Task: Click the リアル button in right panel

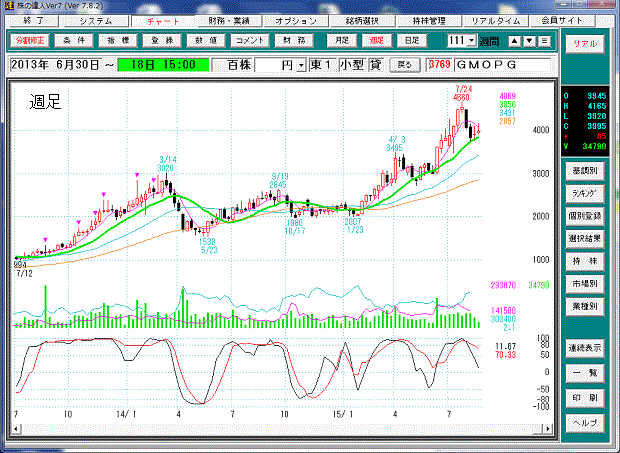Action: [585, 43]
